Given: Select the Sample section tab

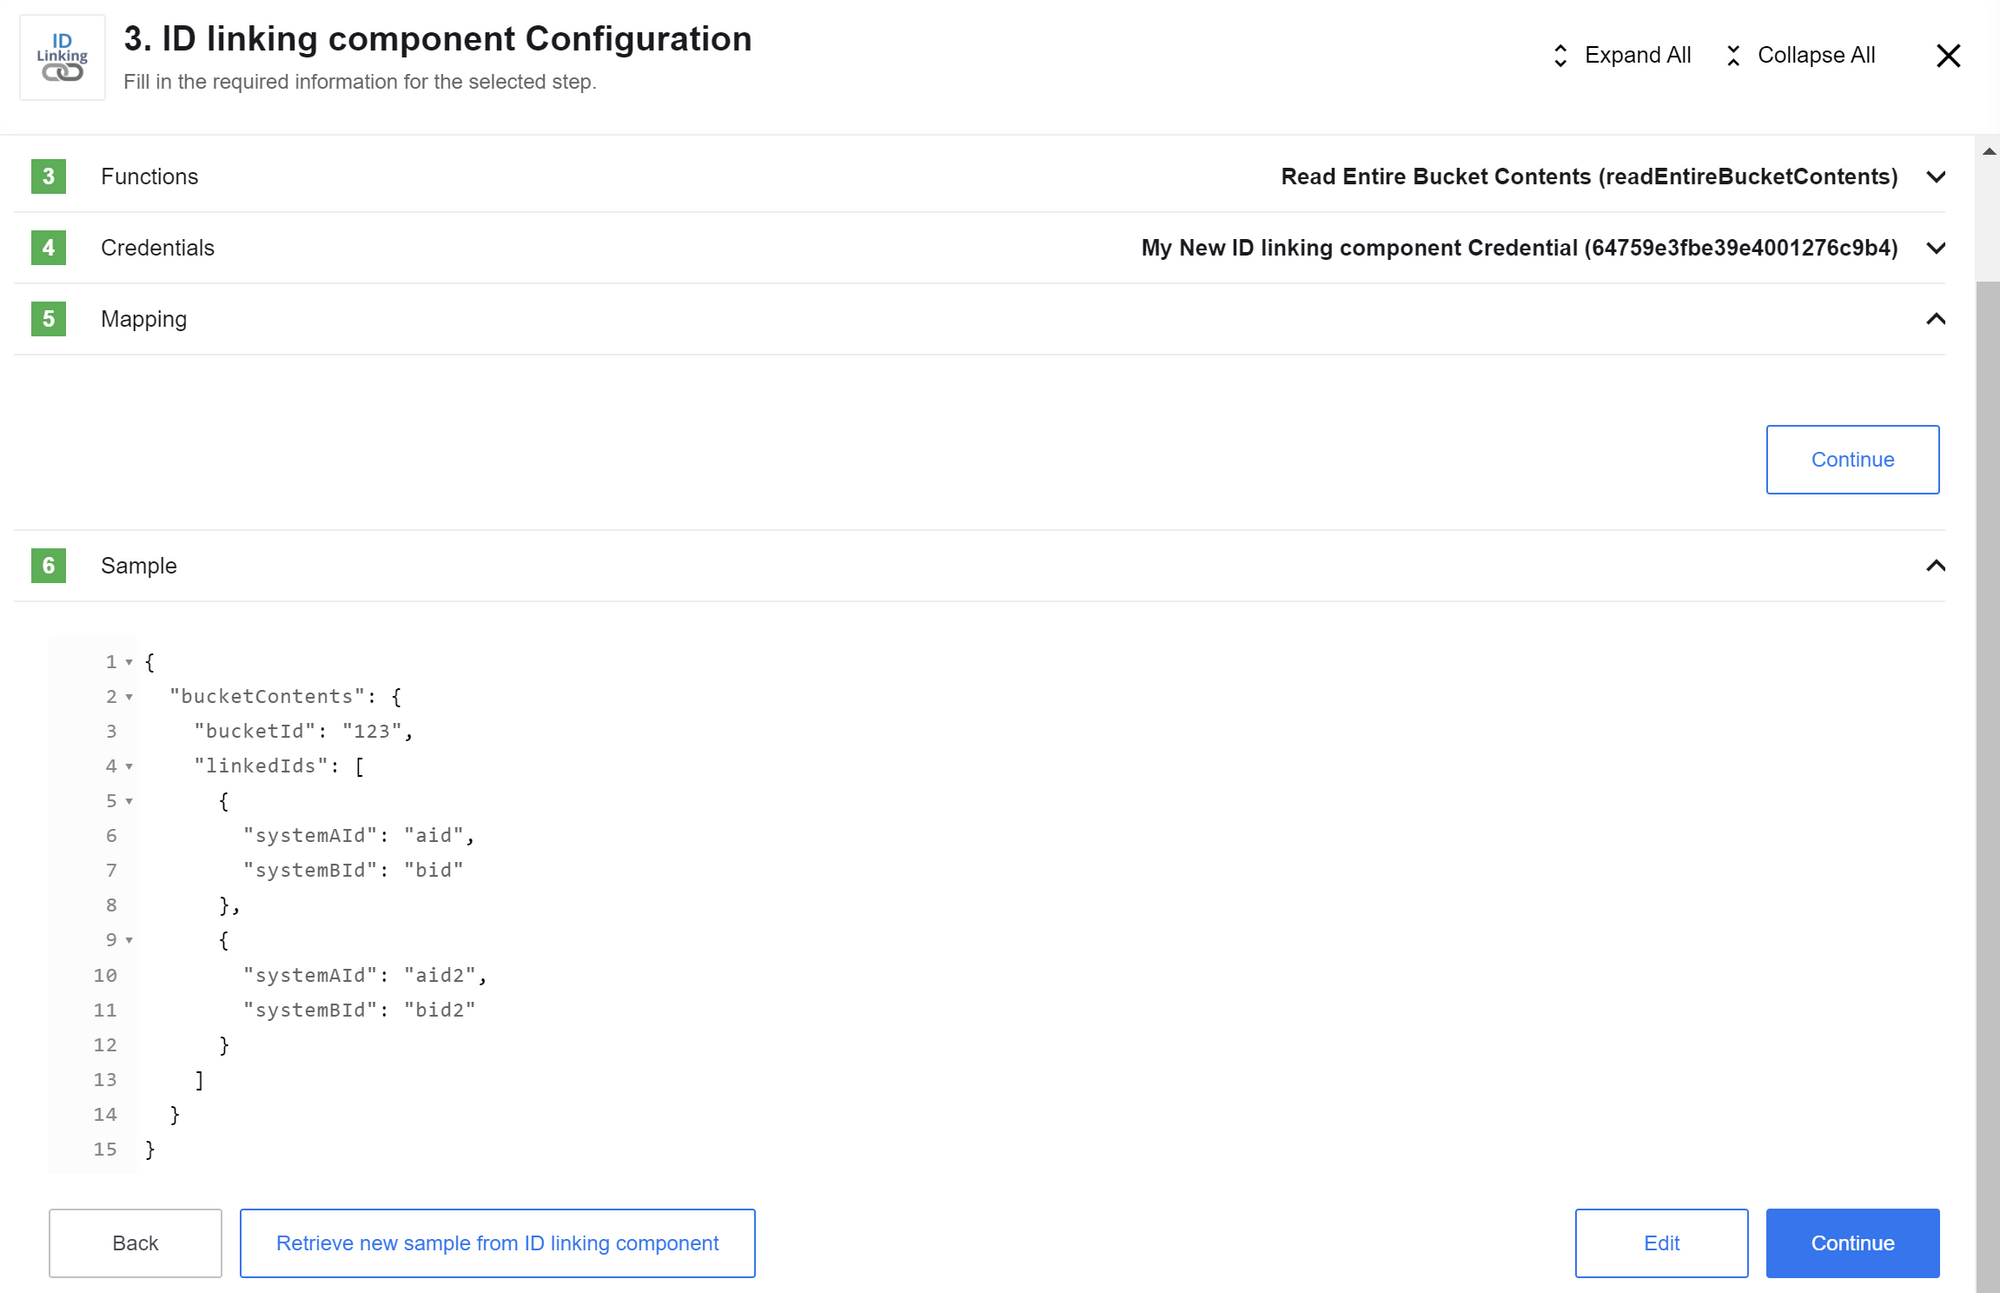Looking at the screenshot, I should tap(138, 566).
